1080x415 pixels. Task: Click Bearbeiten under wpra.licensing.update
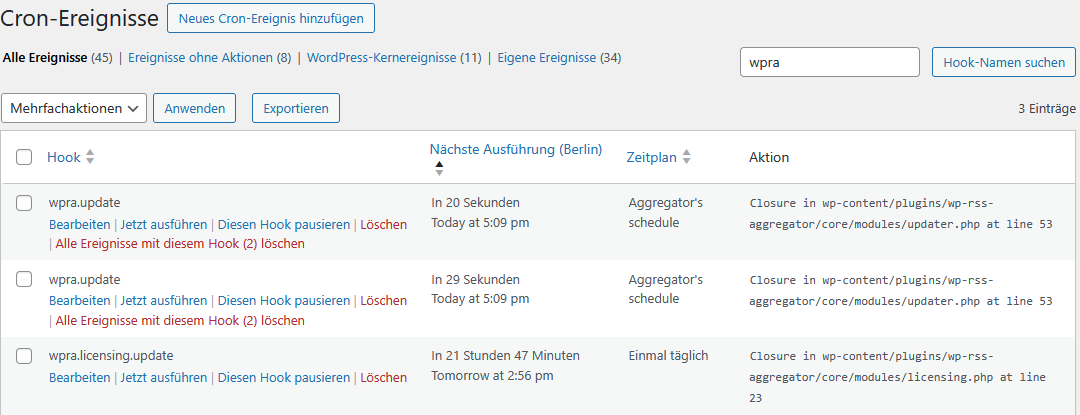[79, 378]
